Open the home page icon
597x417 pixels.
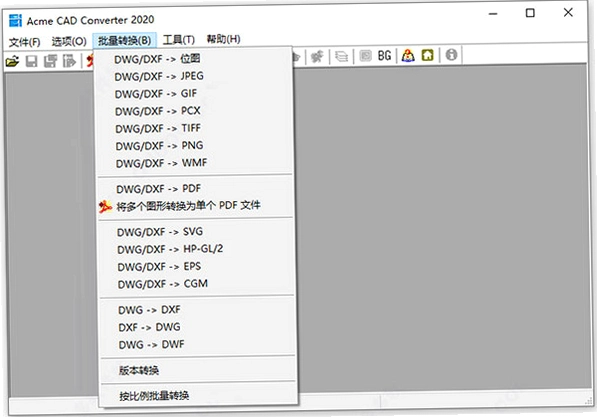[428, 55]
